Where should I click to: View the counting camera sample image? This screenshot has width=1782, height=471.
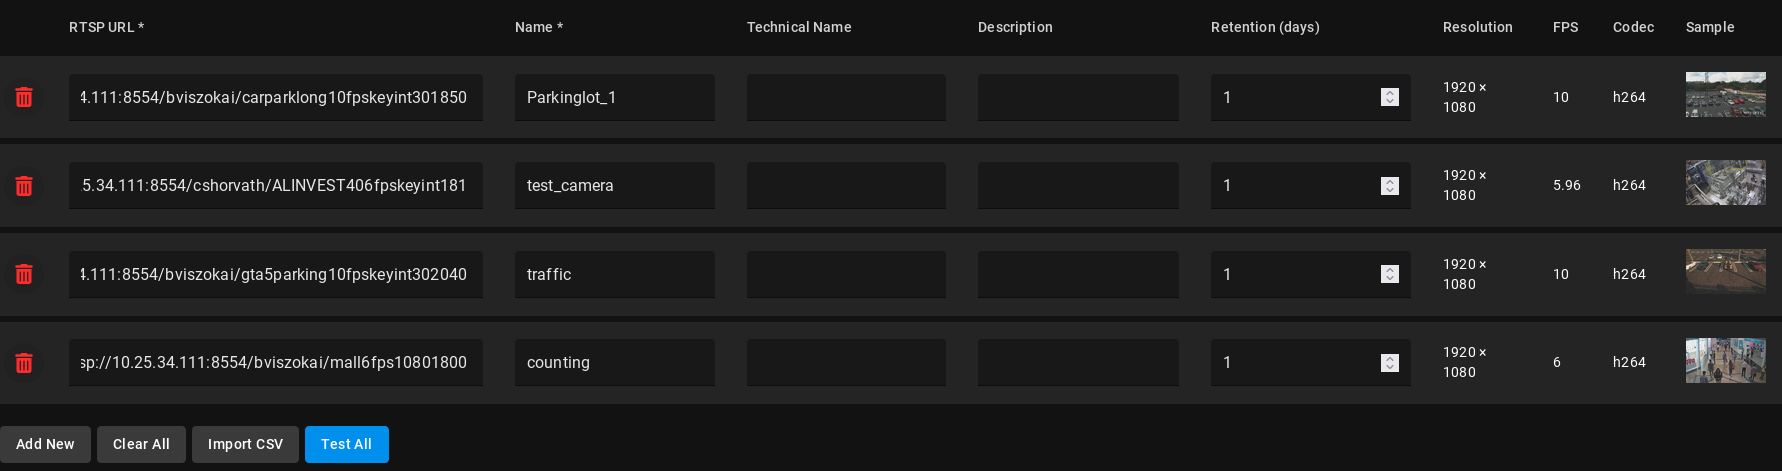1725,360
